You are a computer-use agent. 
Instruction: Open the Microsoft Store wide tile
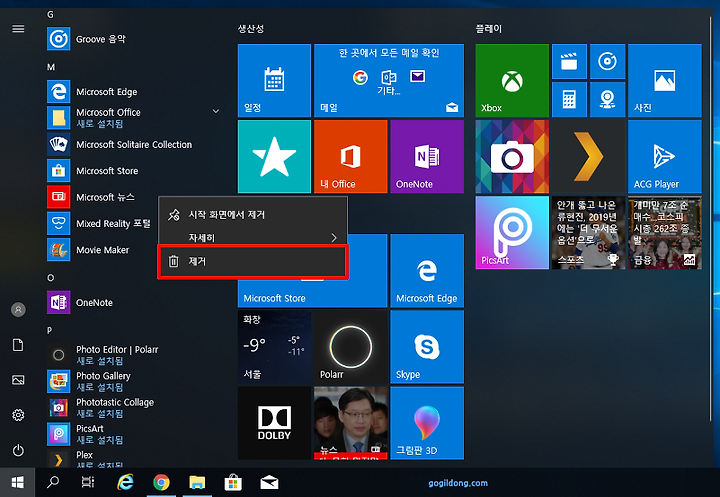[x=312, y=292]
